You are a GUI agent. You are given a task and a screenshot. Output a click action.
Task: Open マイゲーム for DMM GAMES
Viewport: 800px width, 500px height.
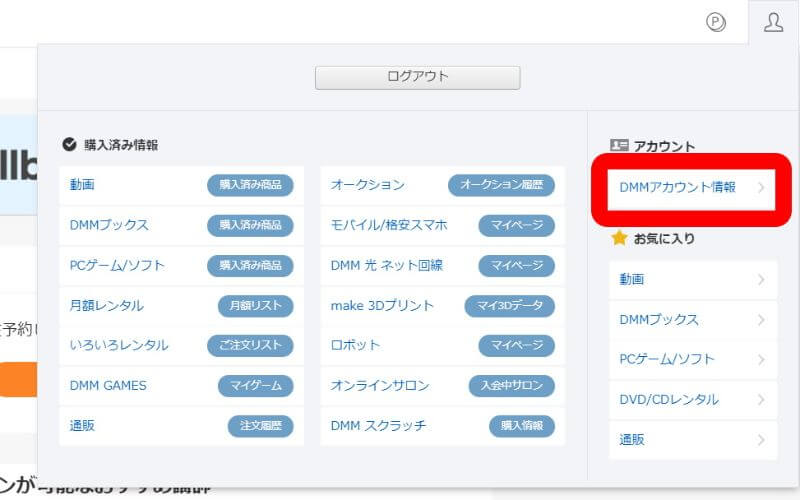tap(255, 386)
